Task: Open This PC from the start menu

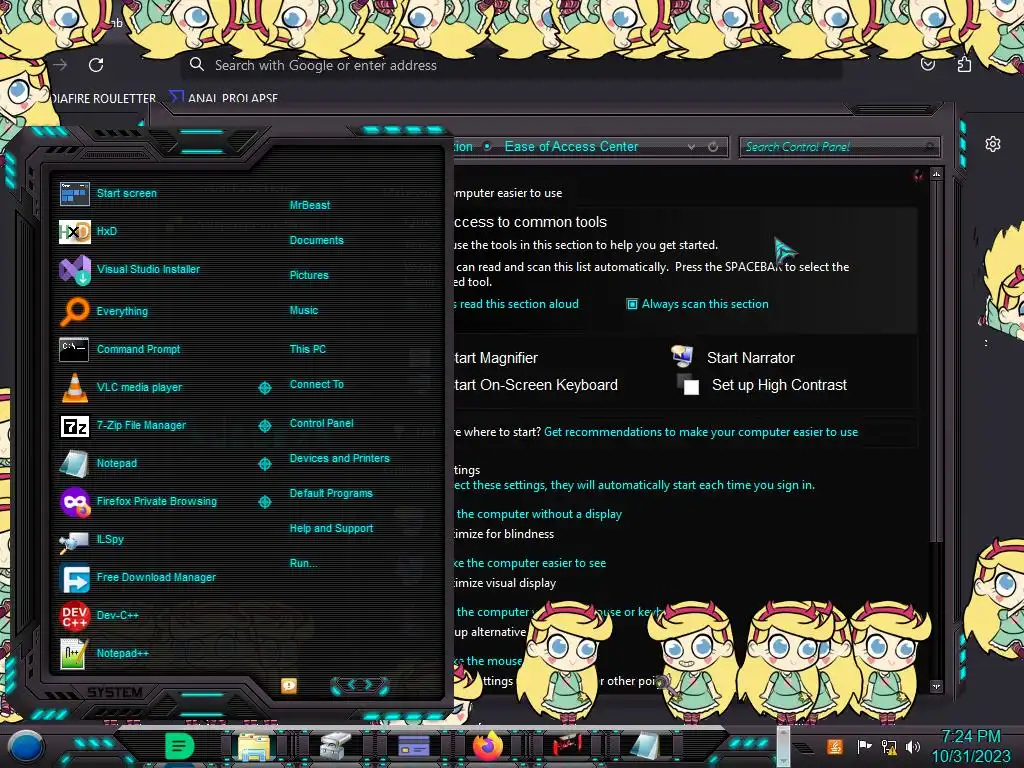Action: [308, 349]
